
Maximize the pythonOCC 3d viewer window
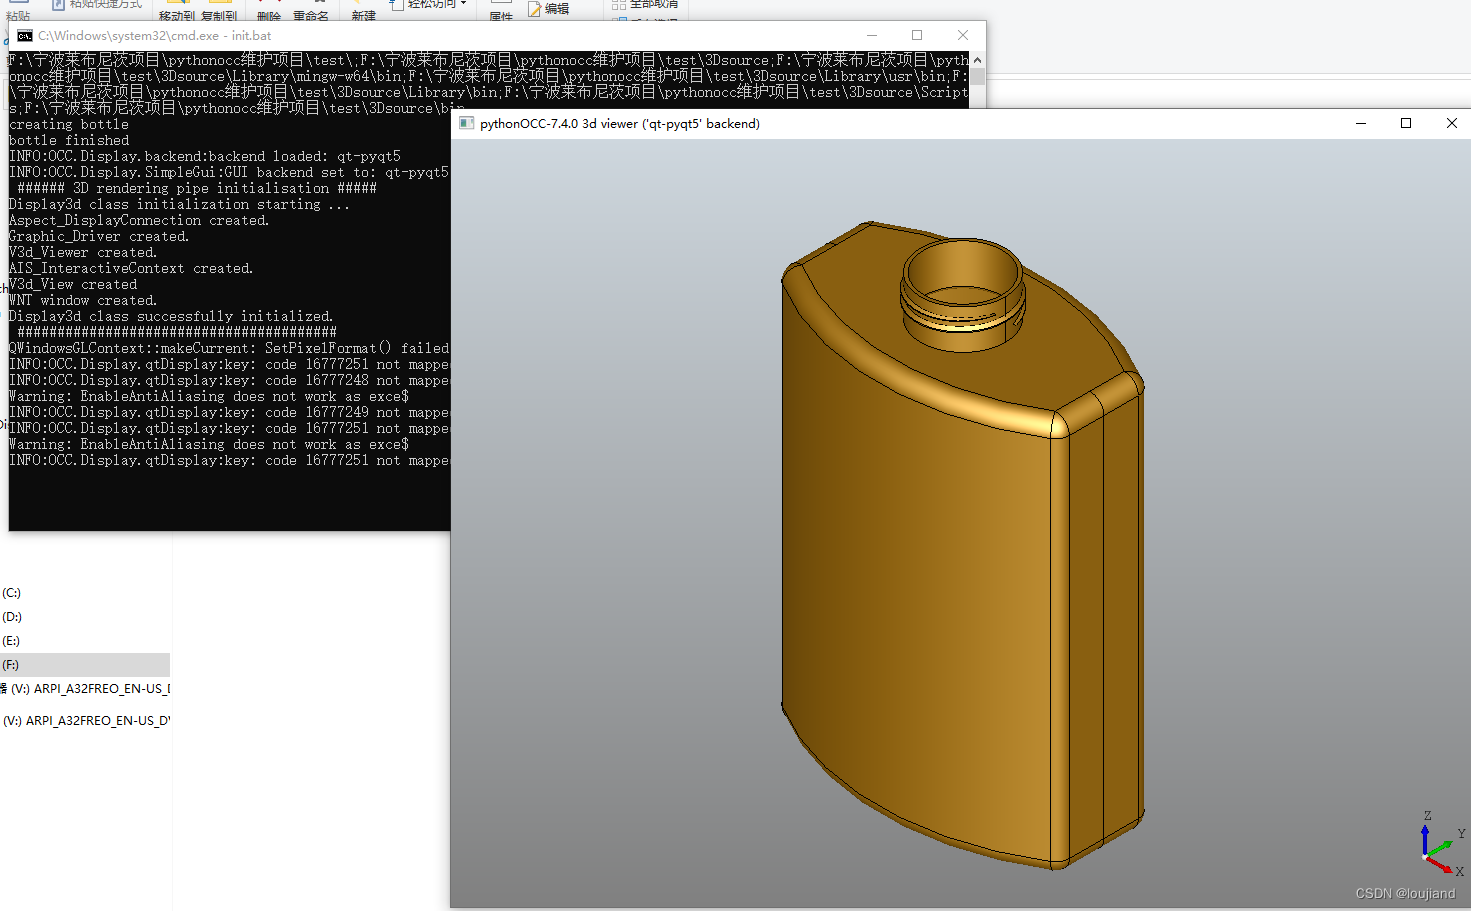pos(1406,123)
